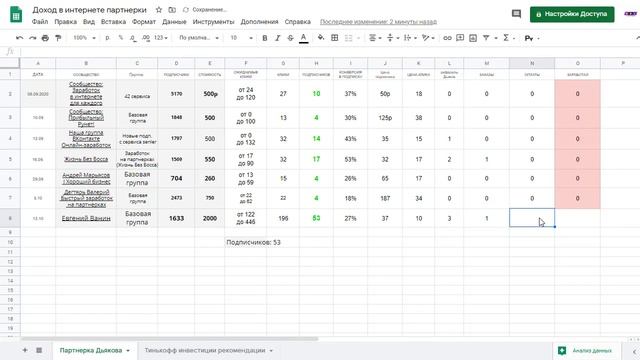Viewport: 640px width, 360px height.
Task: Open comment history speech bubble icon
Action: point(516,14)
